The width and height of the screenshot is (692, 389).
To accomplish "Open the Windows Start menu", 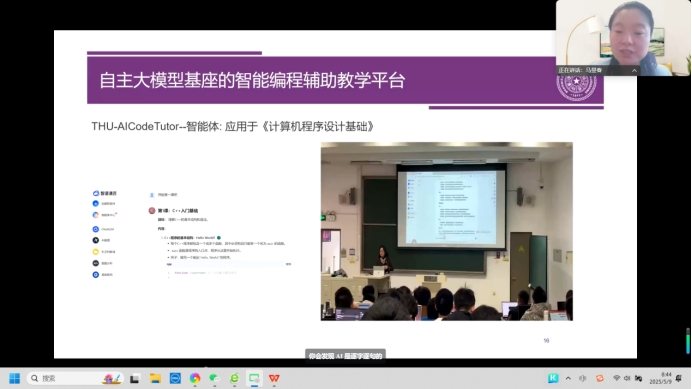I will (15, 378).
